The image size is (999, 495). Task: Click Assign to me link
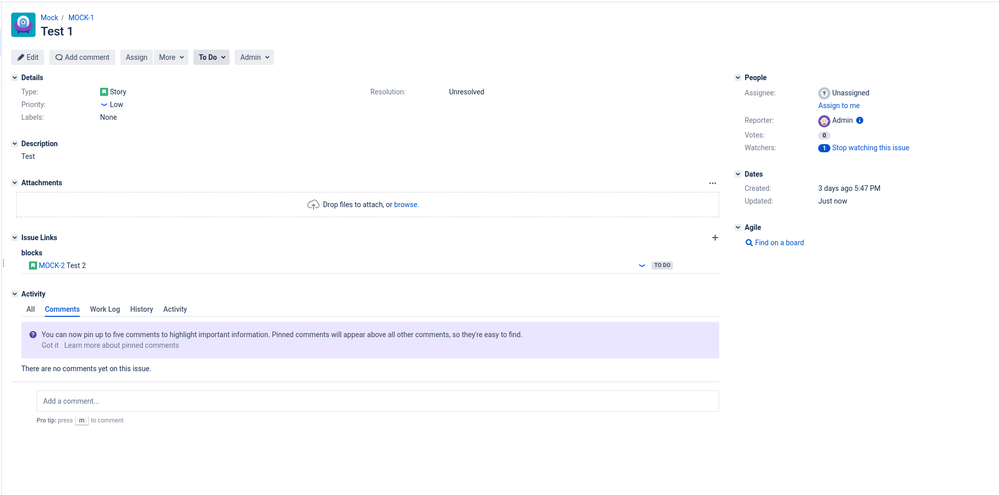coord(839,106)
